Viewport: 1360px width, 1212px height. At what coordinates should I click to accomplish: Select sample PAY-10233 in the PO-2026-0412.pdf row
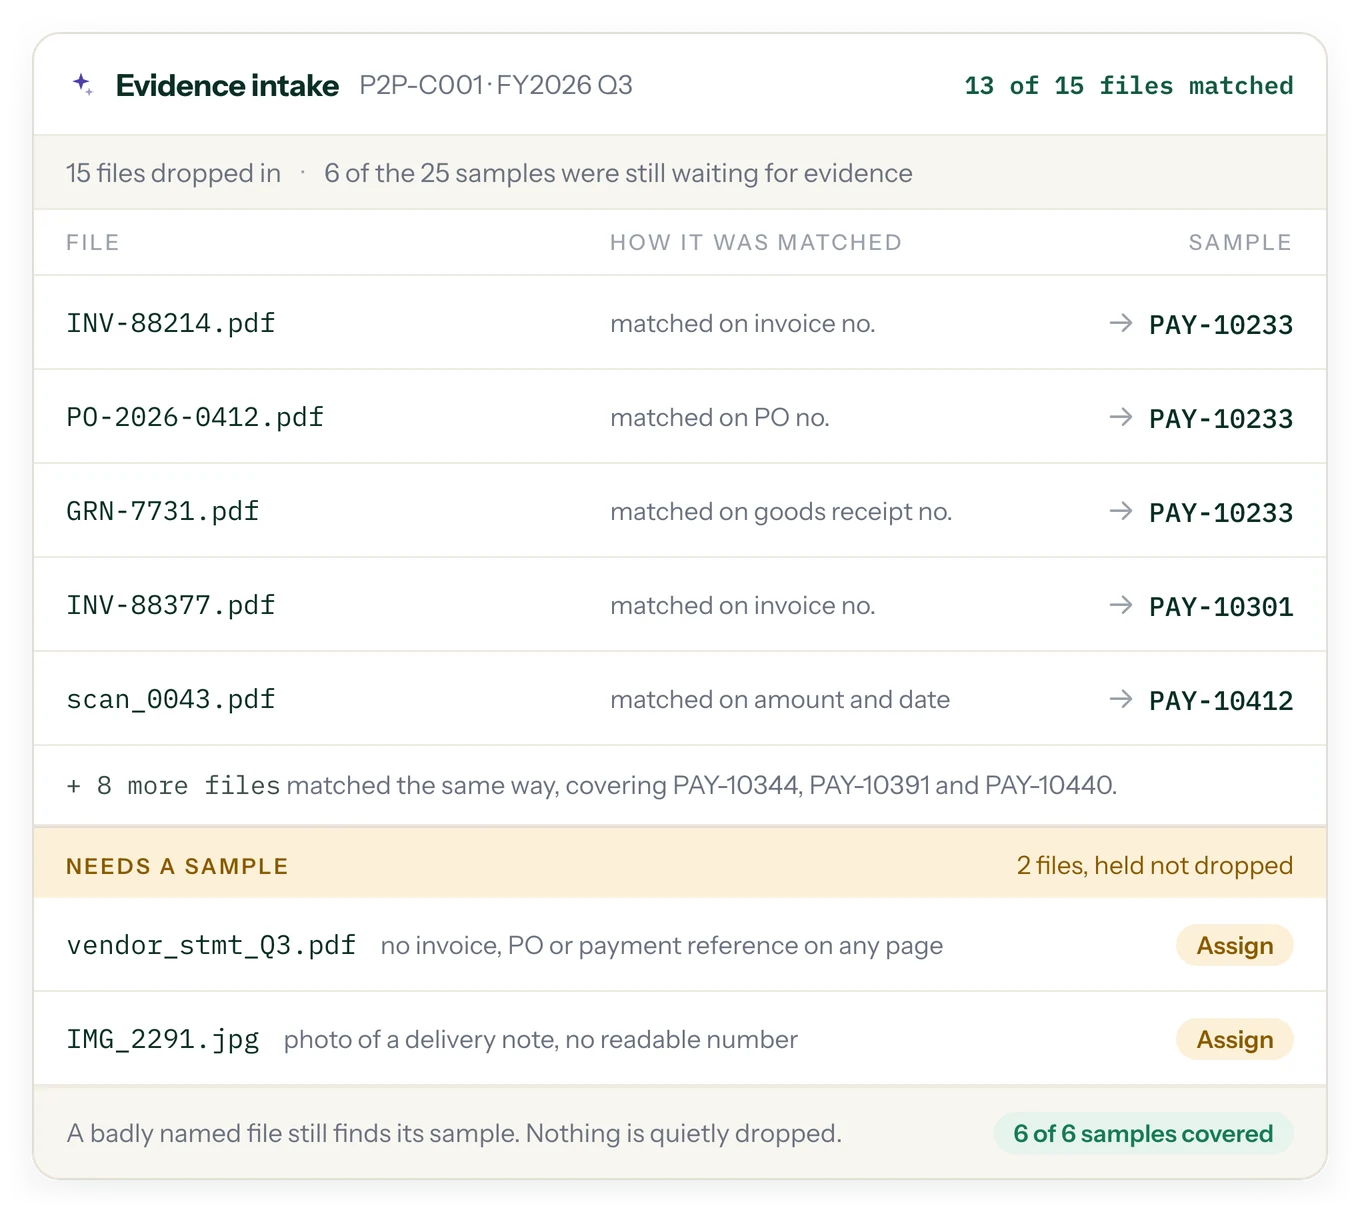(1221, 418)
